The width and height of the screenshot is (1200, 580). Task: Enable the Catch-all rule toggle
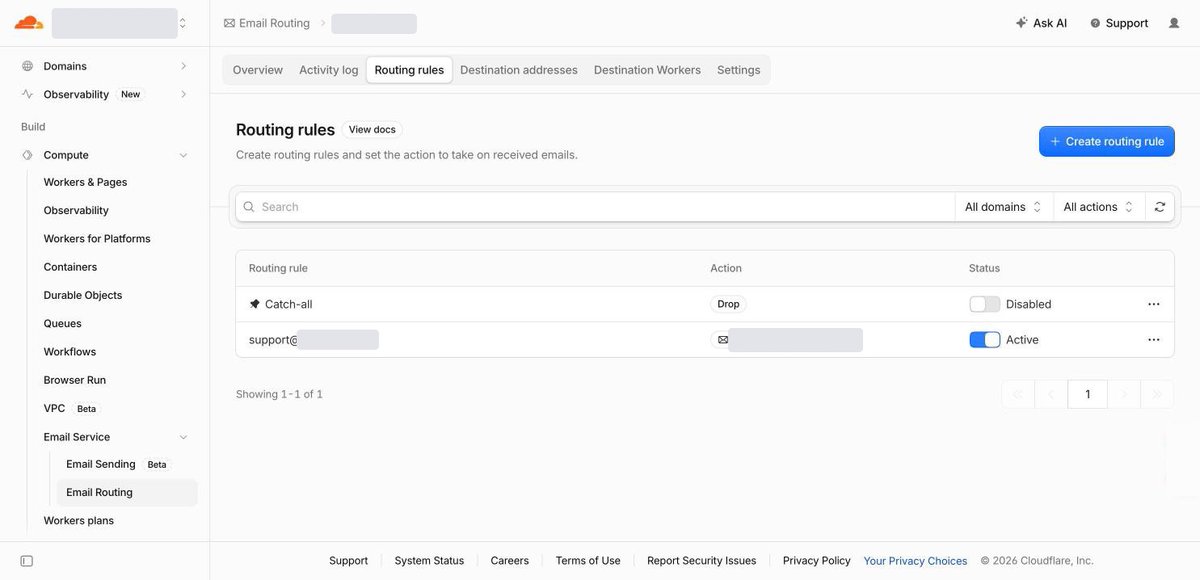tap(985, 304)
